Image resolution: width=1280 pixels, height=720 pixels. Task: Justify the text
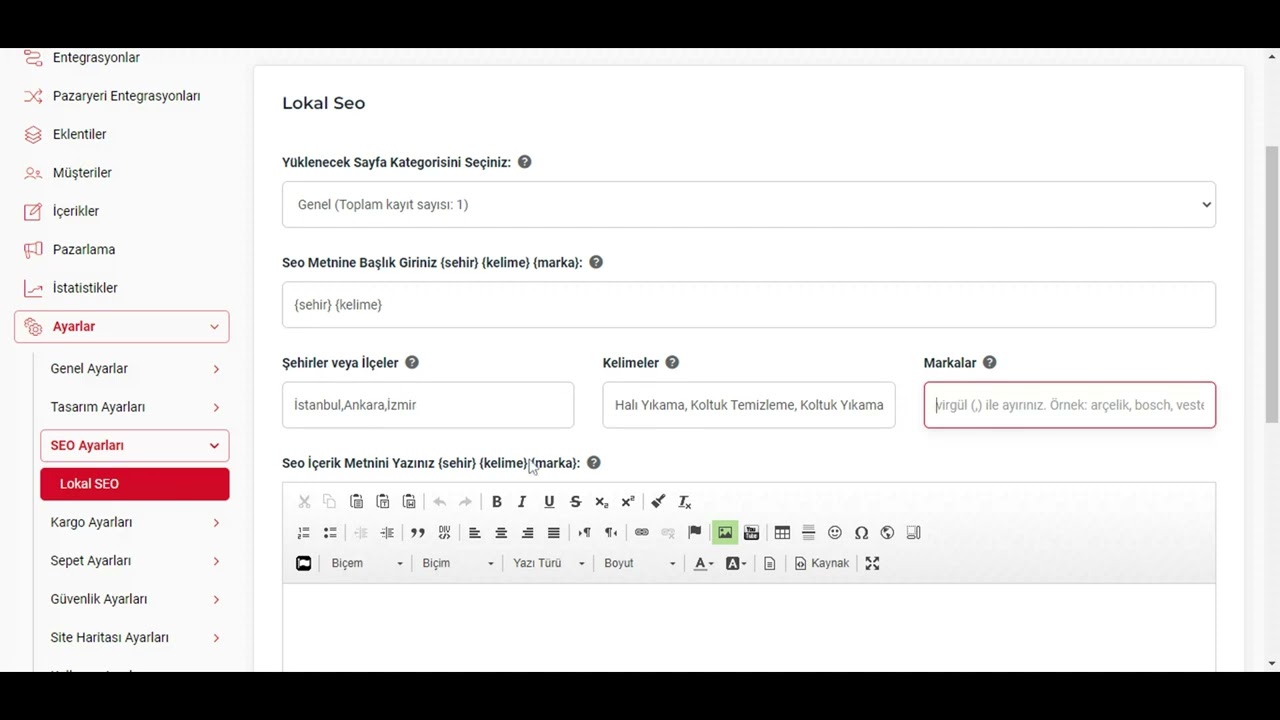pyautogui.click(x=554, y=533)
